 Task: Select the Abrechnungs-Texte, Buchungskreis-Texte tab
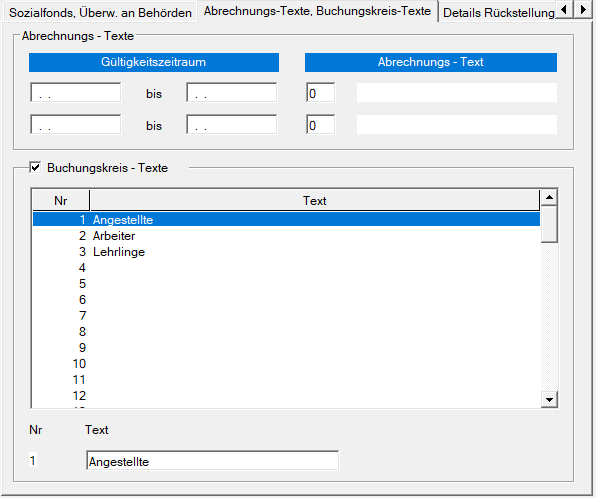[x=317, y=11]
